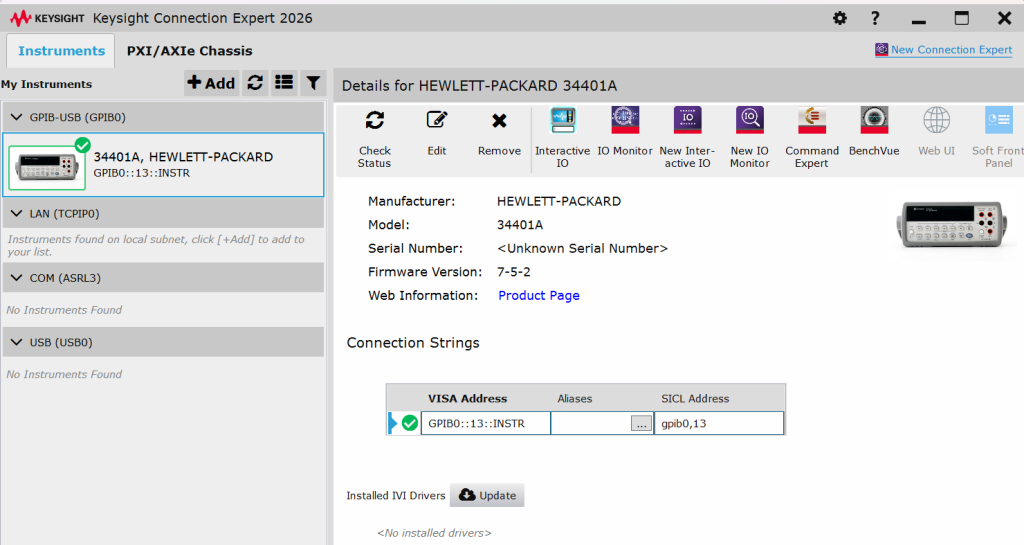The image size is (1024, 545).
Task: Click the Details for HEWLETT-PACKARD 34401A header
Action: pyautogui.click(x=479, y=86)
